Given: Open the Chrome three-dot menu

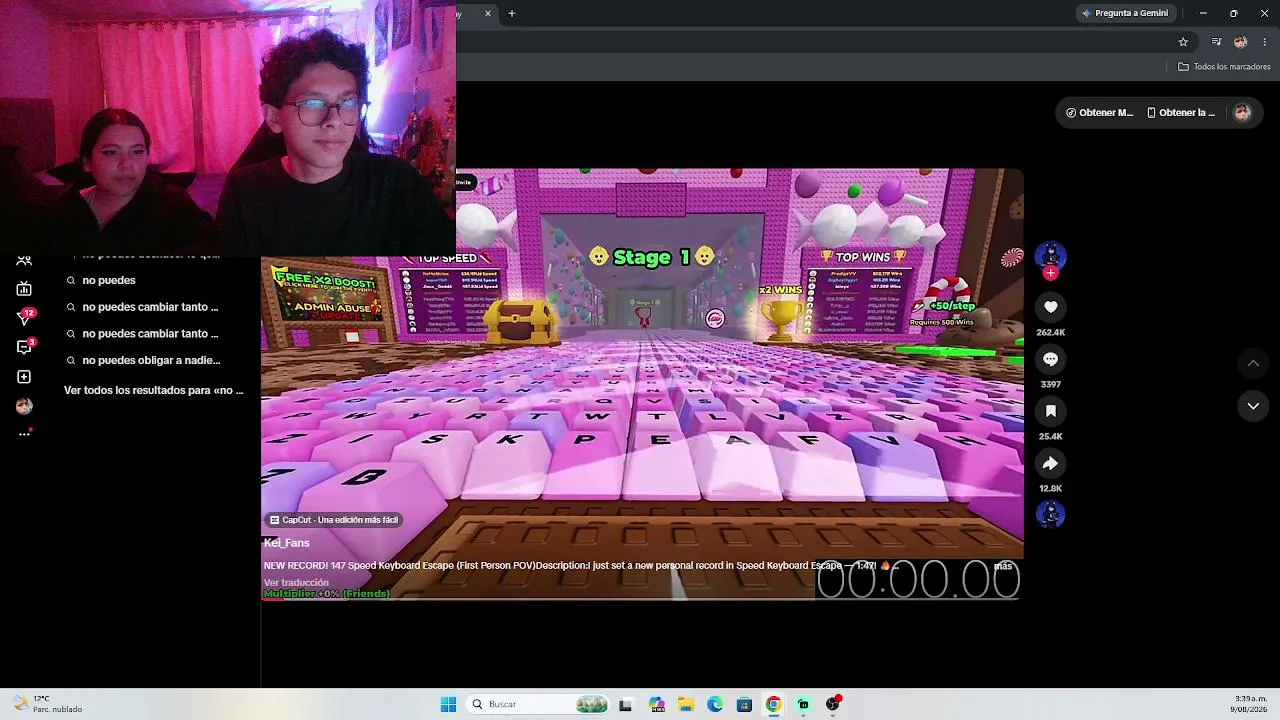Looking at the screenshot, I should (x=1265, y=42).
